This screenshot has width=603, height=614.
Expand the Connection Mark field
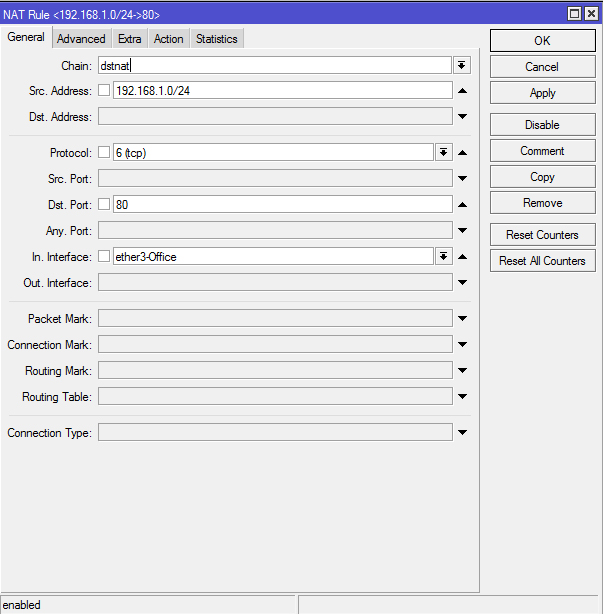click(462, 344)
